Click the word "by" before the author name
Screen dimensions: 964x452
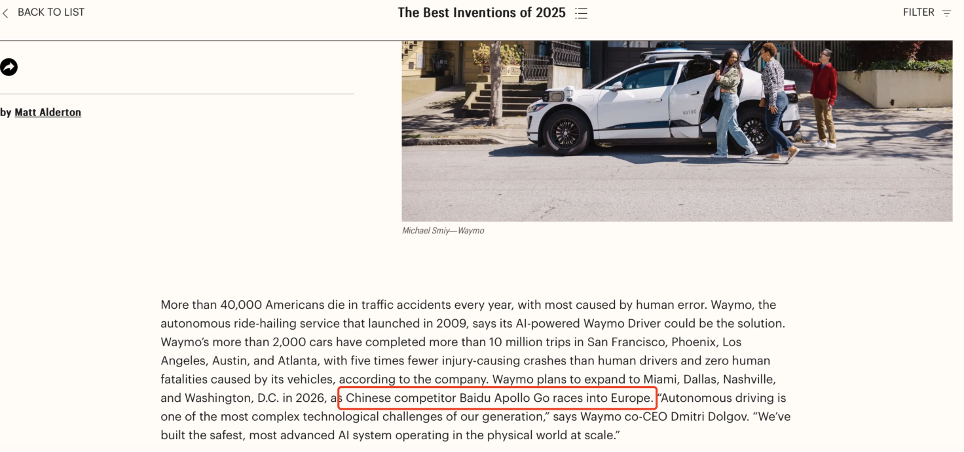coord(6,113)
